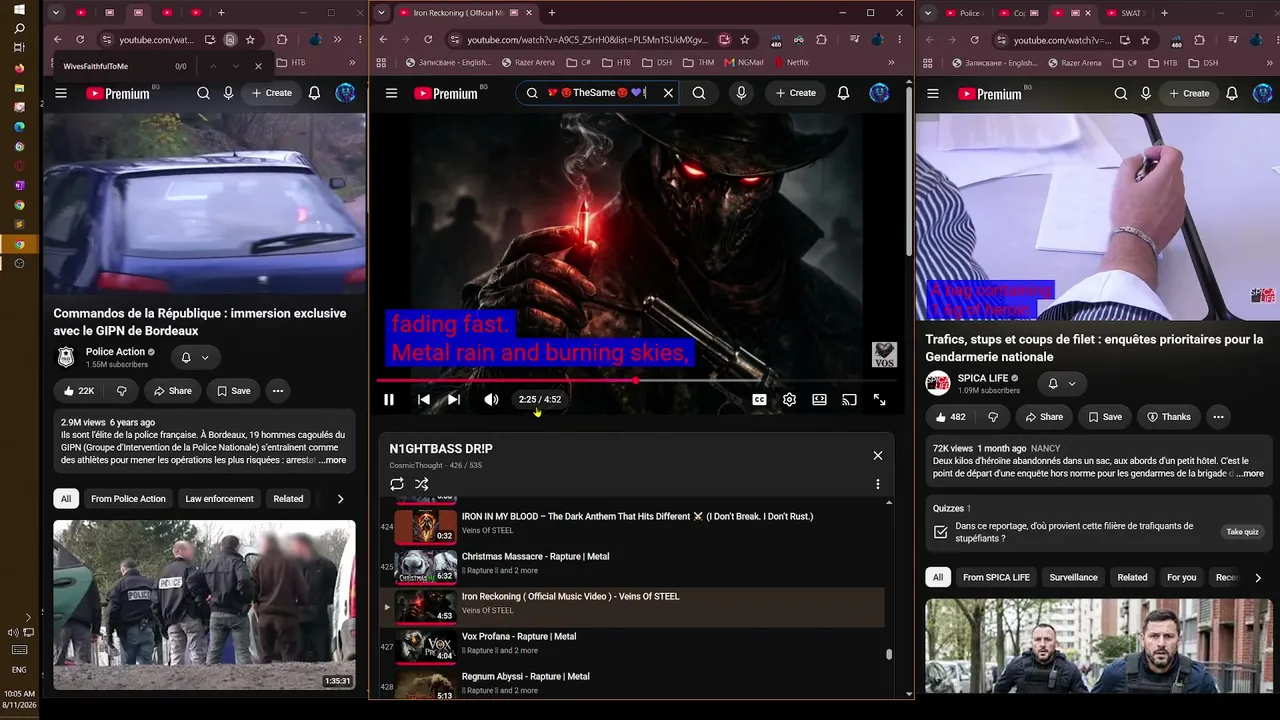Open NGMail bookmark in middle window

(743, 62)
